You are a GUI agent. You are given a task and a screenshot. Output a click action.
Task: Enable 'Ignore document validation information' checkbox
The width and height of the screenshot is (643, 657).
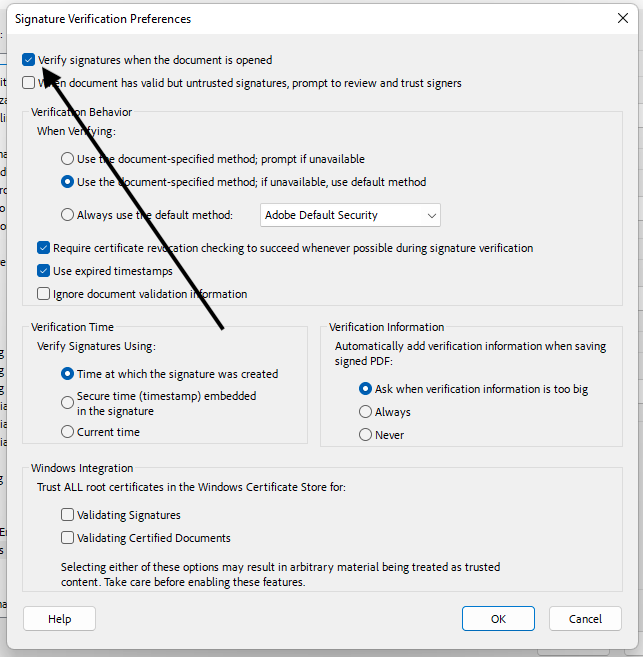[x=44, y=294]
